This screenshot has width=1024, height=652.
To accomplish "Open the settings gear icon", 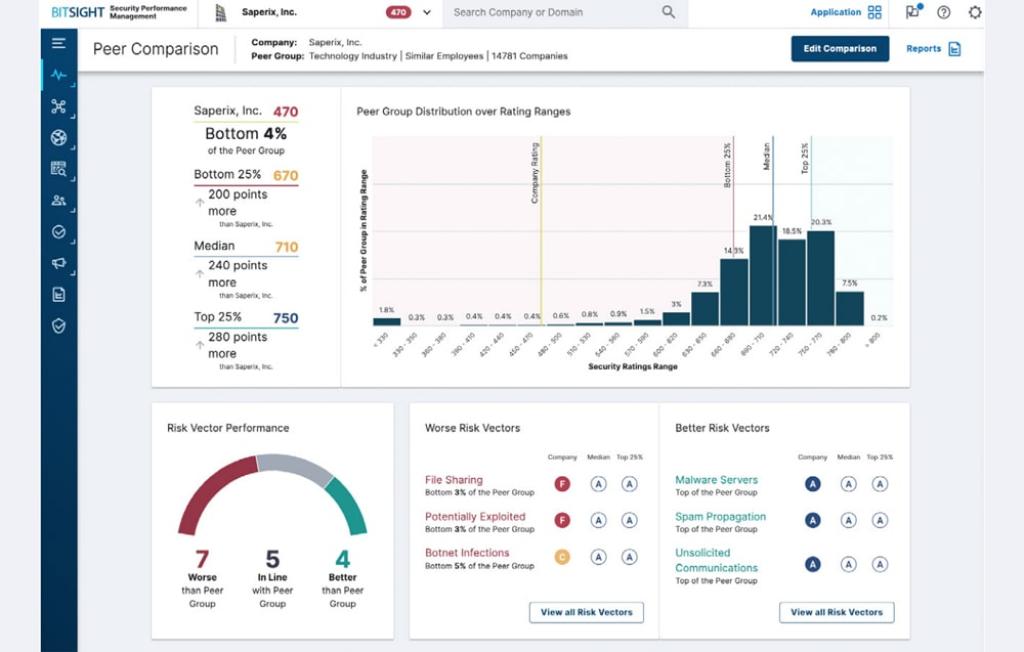I will (x=974, y=13).
